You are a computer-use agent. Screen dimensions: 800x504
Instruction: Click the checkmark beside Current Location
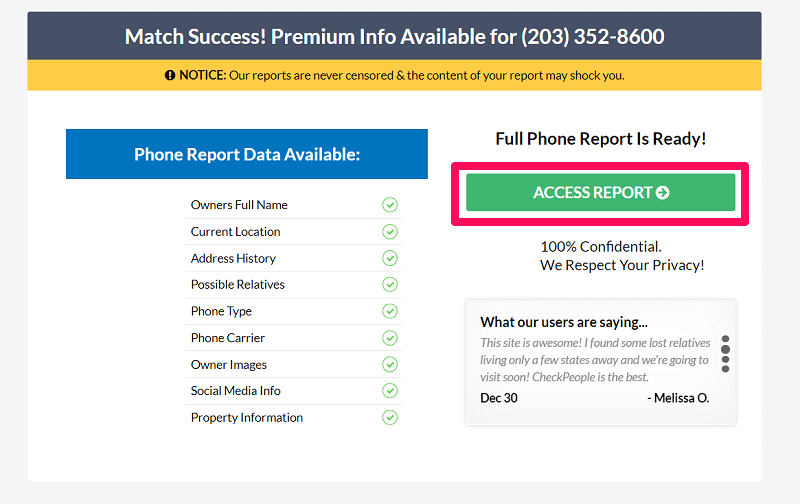pyautogui.click(x=390, y=232)
